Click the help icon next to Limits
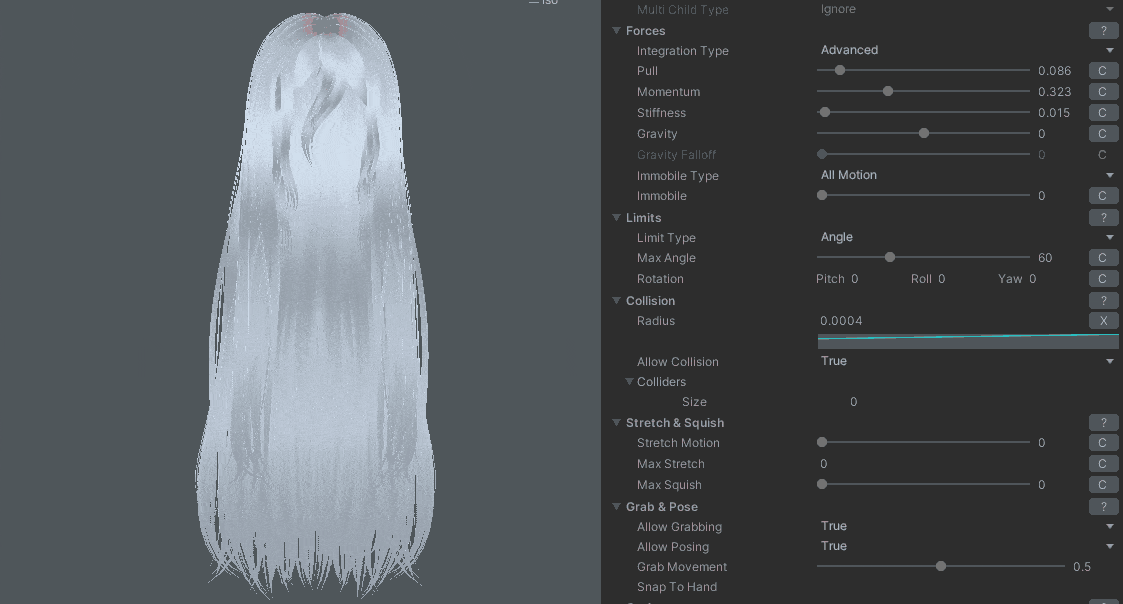 1103,218
